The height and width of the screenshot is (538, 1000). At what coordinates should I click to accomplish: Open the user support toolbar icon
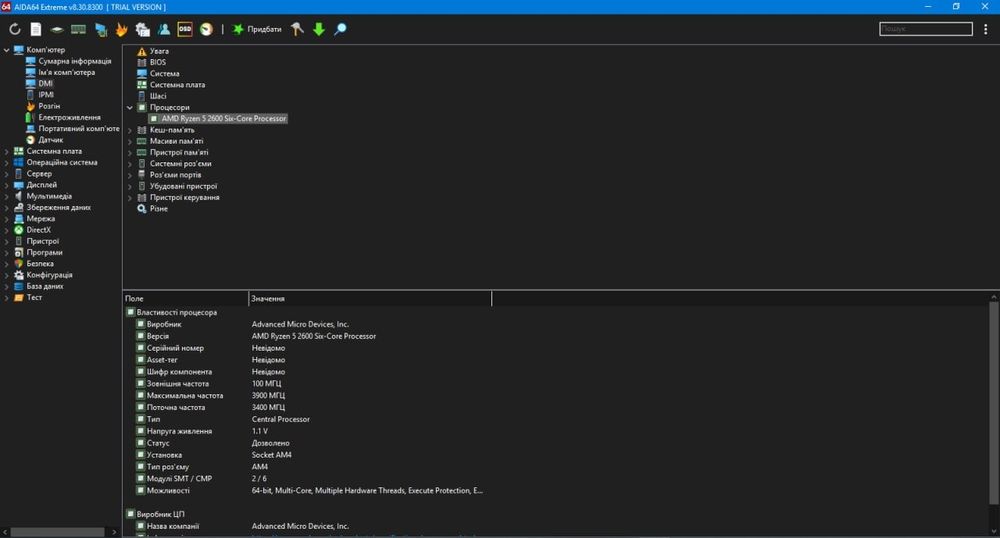pyautogui.click(x=164, y=29)
